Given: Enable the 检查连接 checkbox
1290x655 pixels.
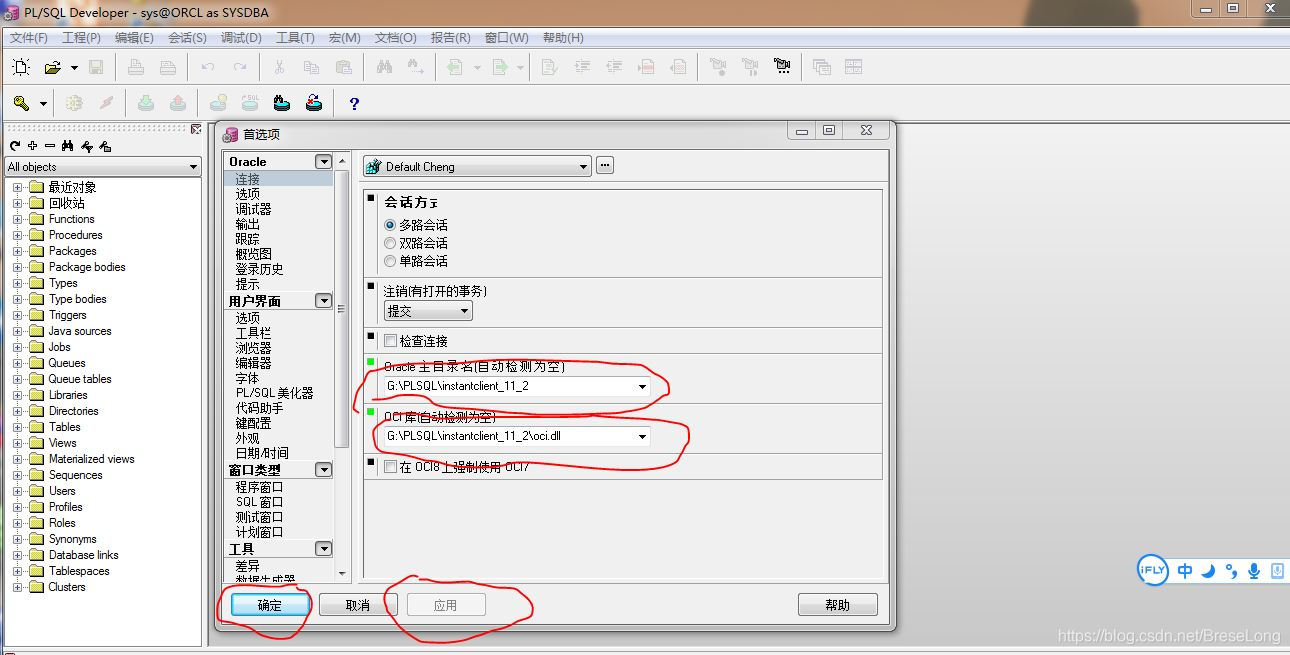Looking at the screenshot, I should pos(390,339).
